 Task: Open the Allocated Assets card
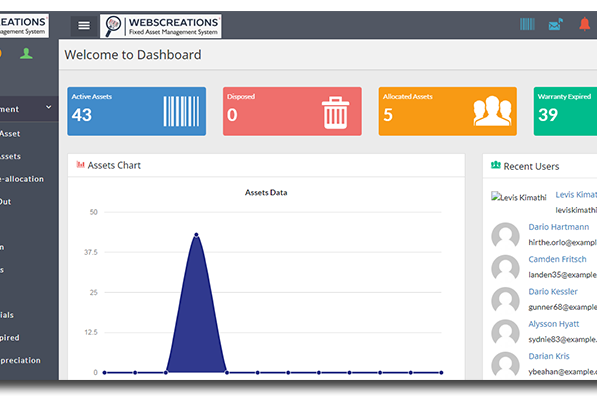pos(448,111)
